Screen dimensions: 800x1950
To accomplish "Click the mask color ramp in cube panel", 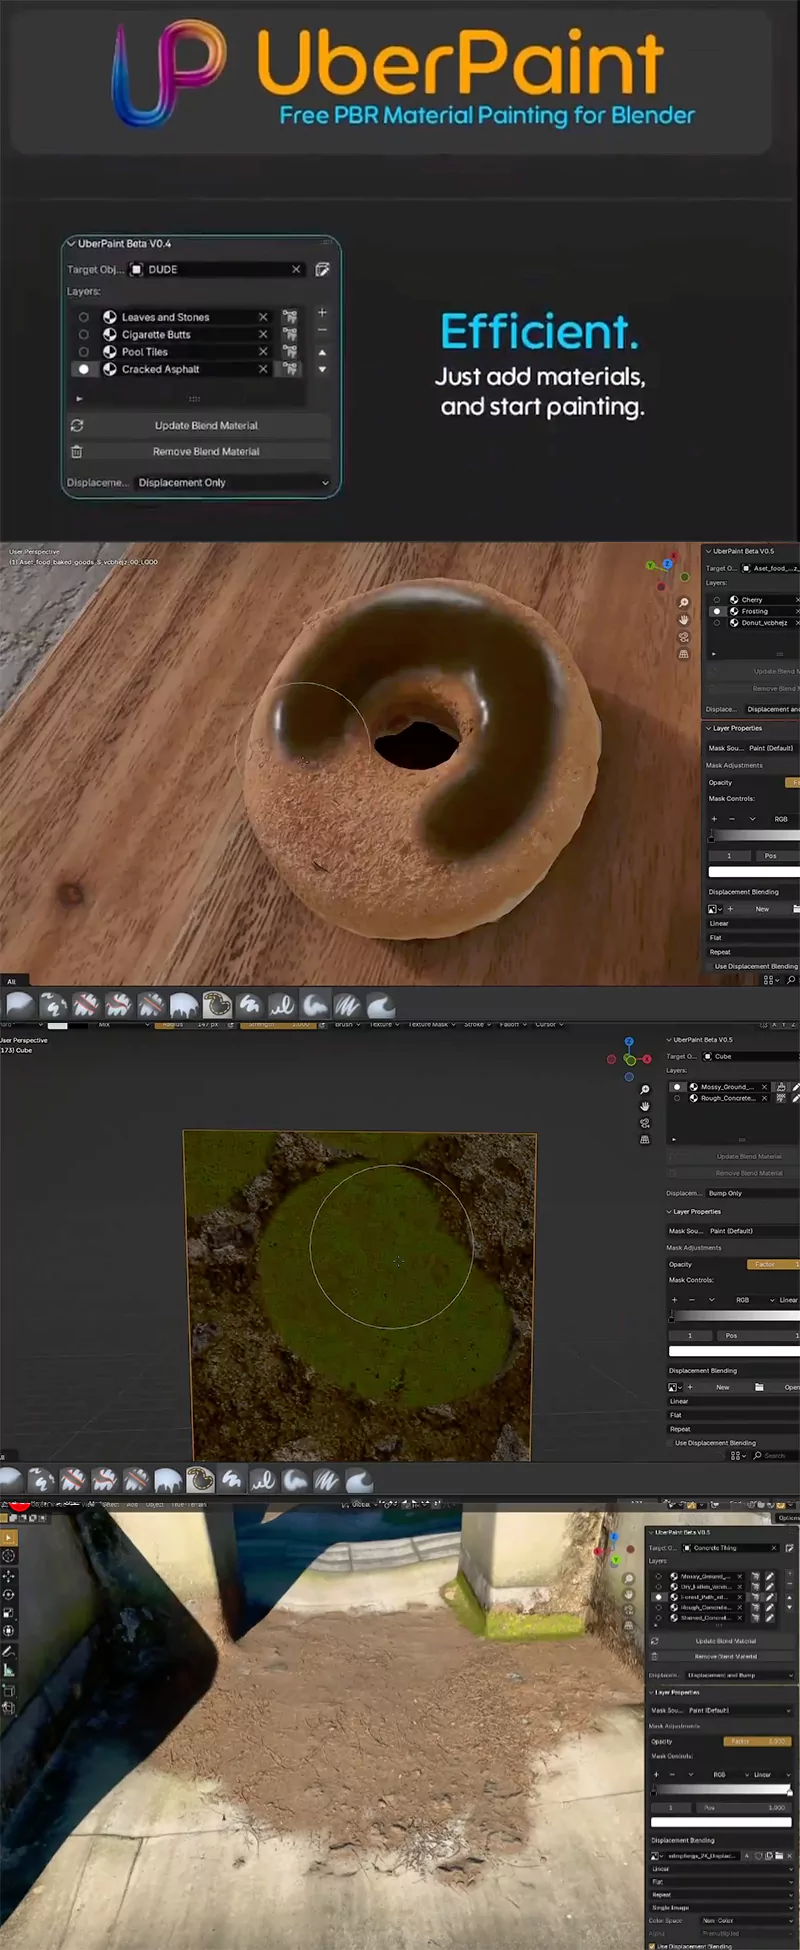I will tap(734, 1316).
